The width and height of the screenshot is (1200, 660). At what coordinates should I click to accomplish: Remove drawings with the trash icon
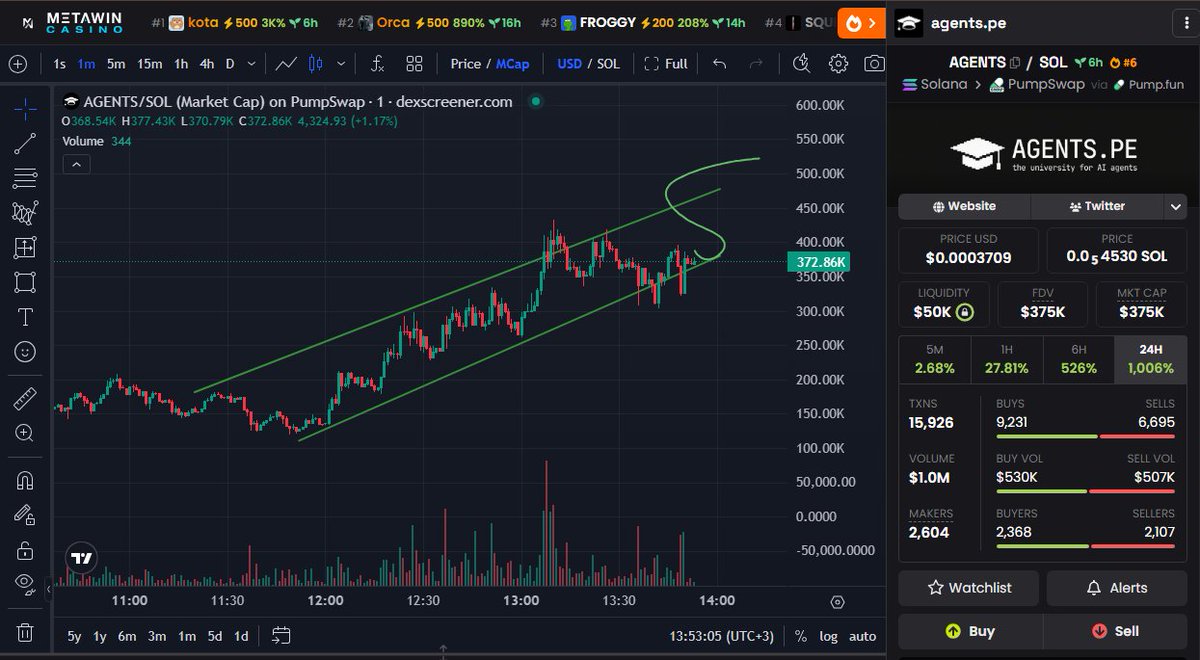pyautogui.click(x=25, y=632)
